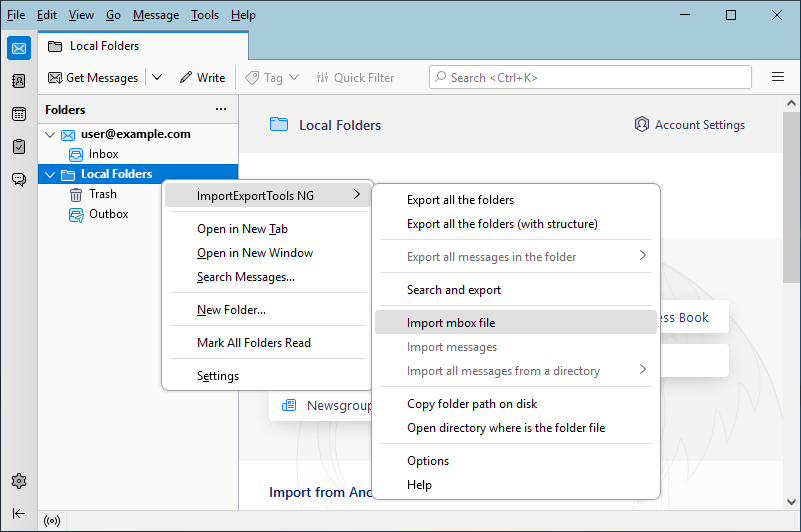Screen dimensions: 801x532
Task: Open the File menu
Action: click(16, 15)
